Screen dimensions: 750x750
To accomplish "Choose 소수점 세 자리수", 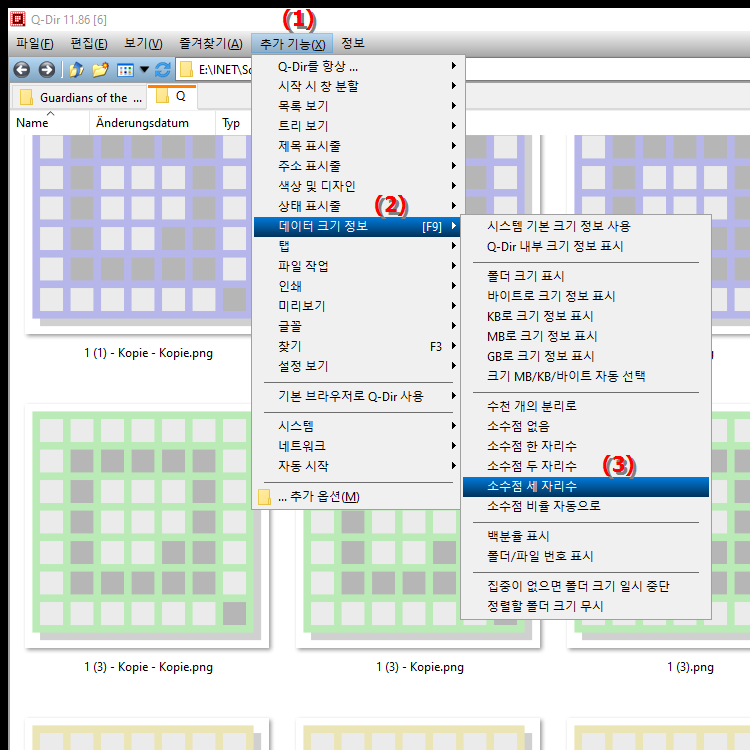I will pos(586,486).
